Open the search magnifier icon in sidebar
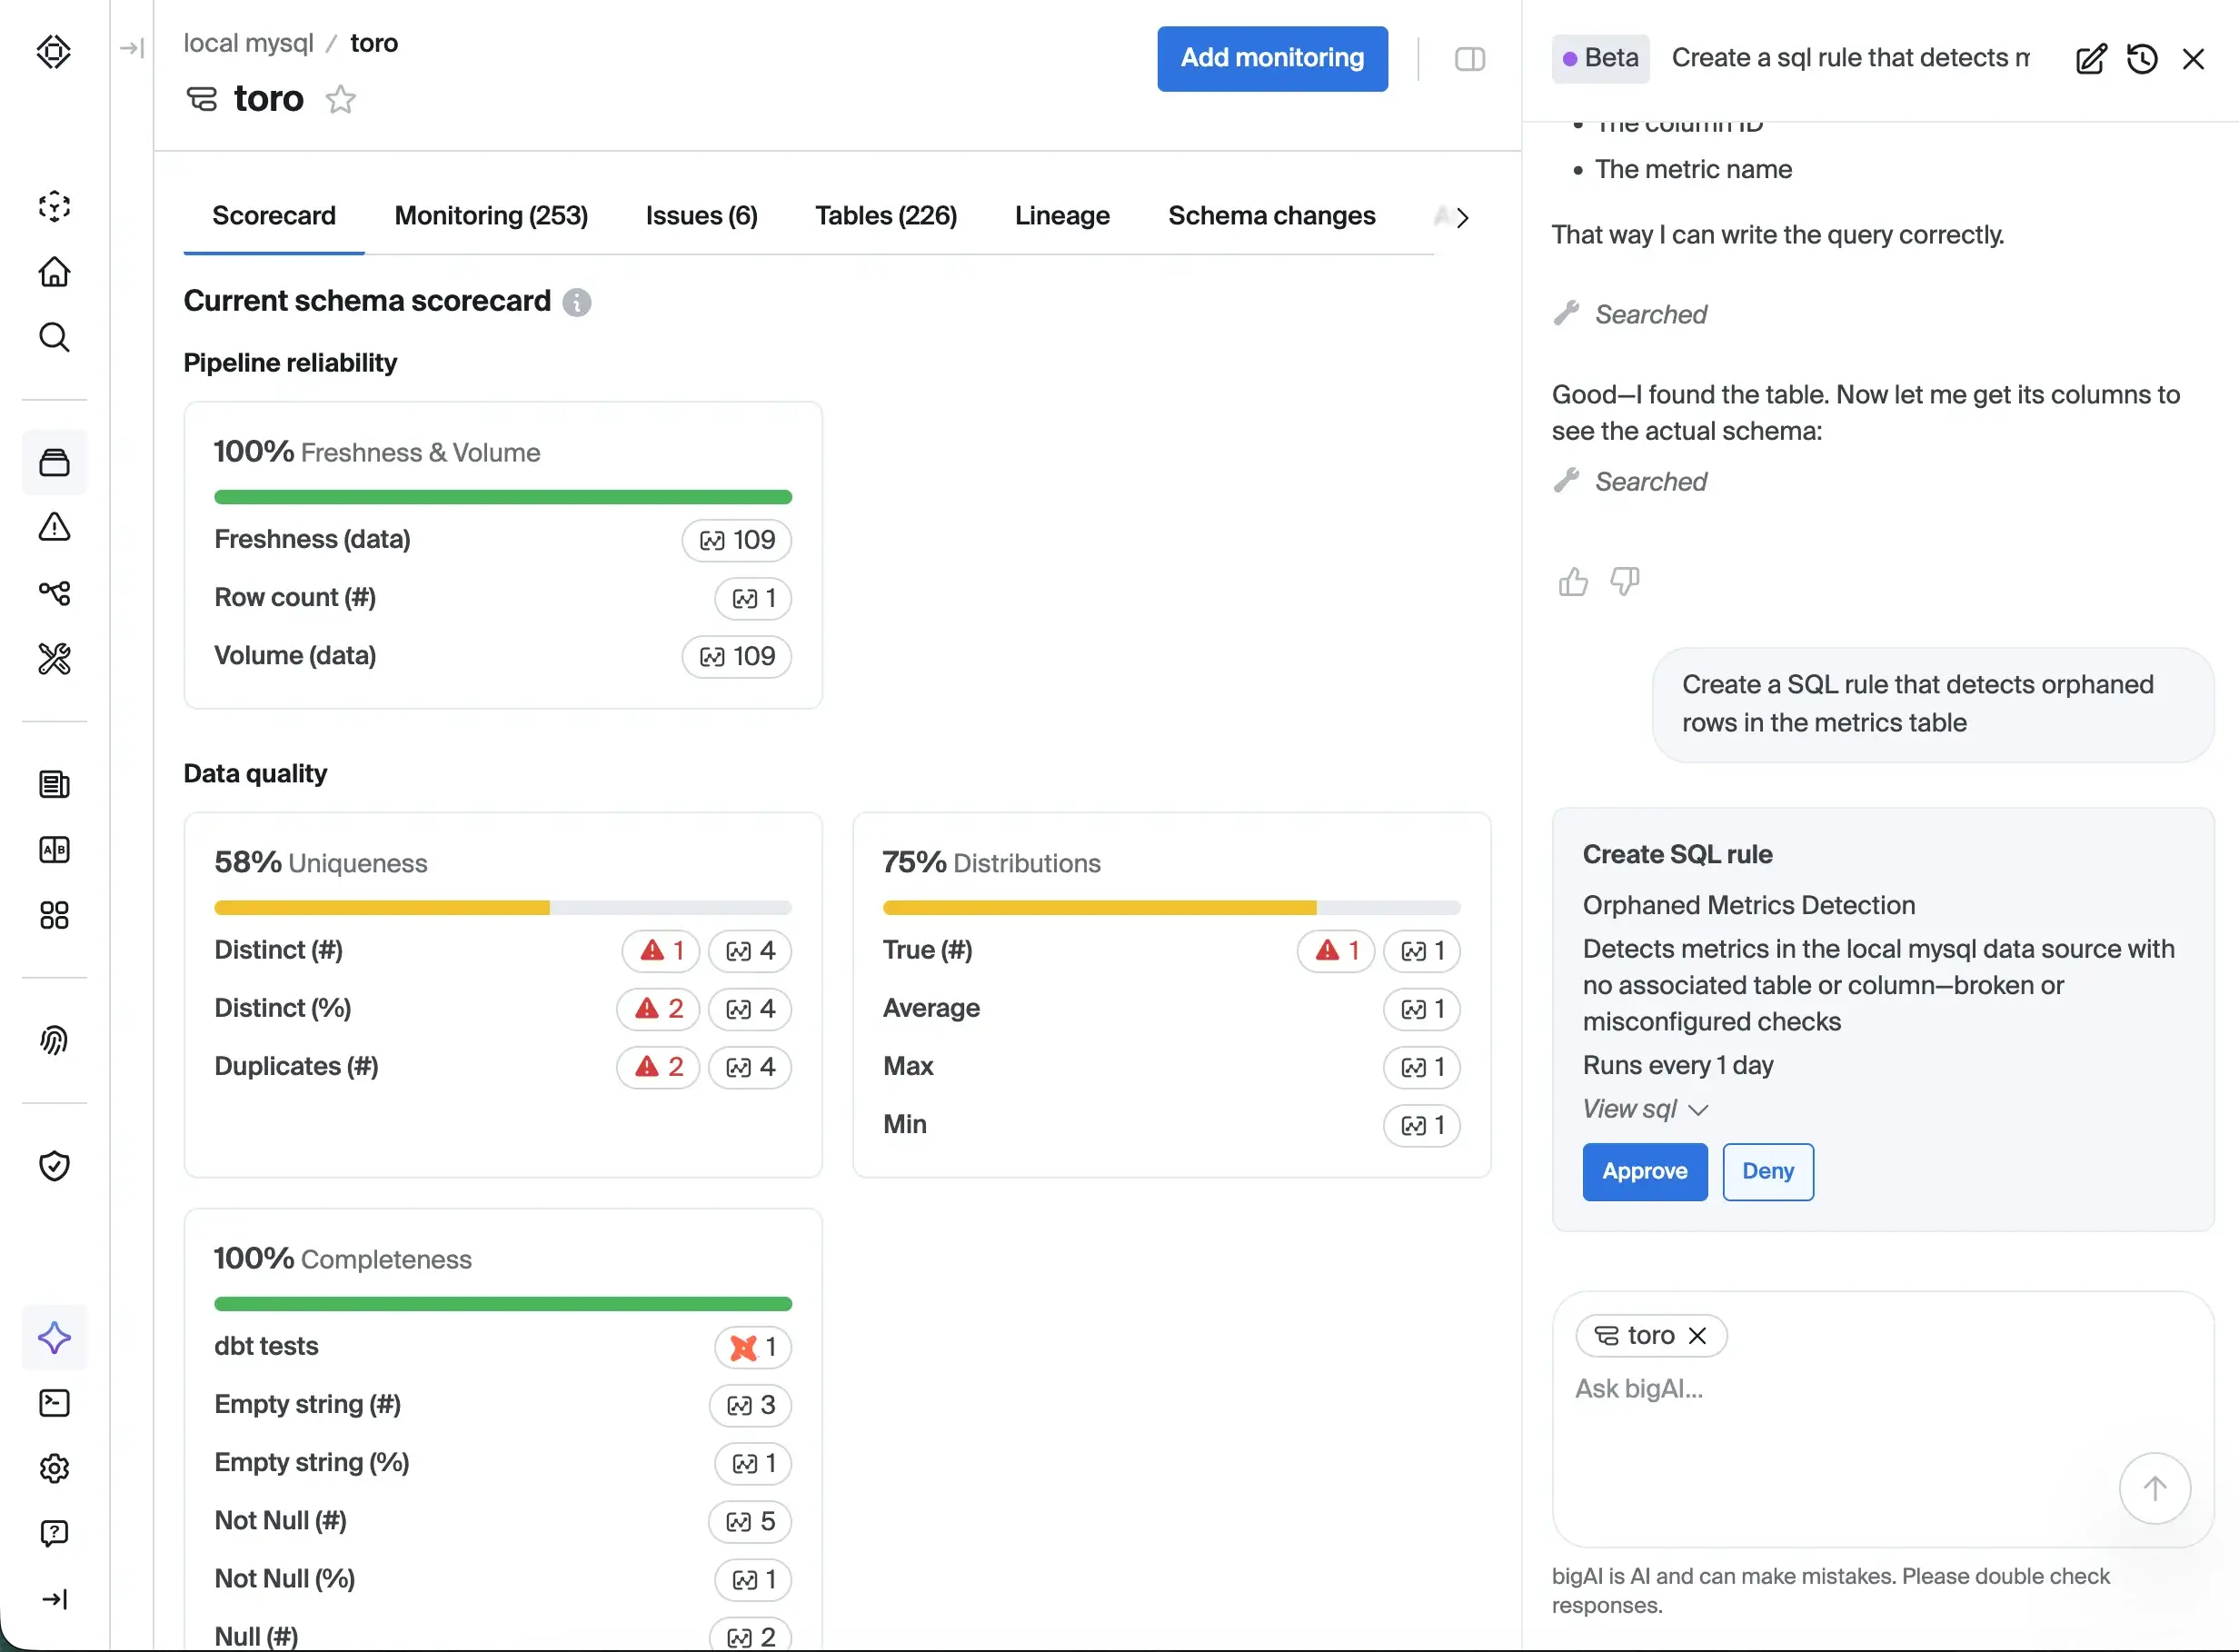The image size is (2239, 1652). tap(54, 337)
